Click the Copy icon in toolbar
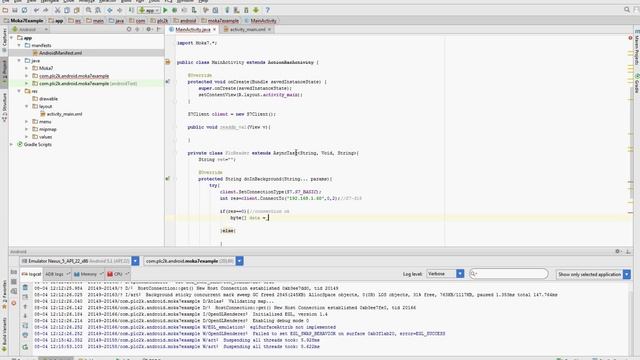The height and width of the screenshot is (360, 640). click(67, 10)
